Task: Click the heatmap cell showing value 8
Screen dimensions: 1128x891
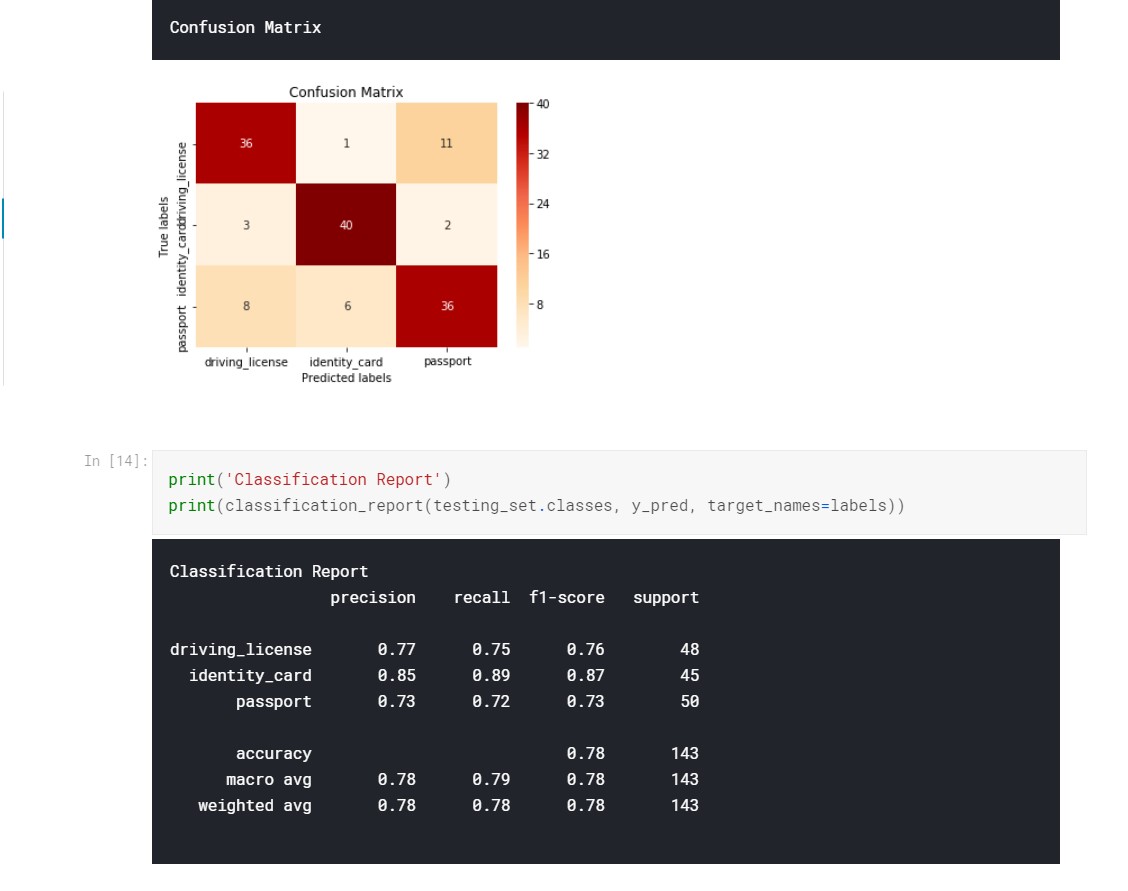Action: click(x=246, y=306)
